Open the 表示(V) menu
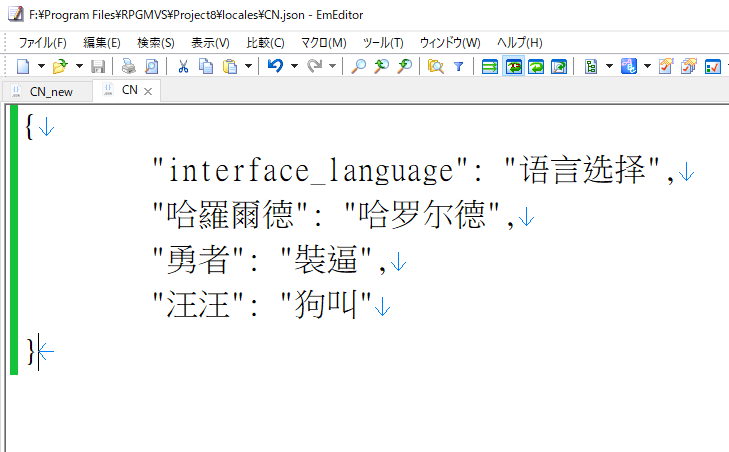This screenshot has width=729, height=452. (x=210, y=43)
